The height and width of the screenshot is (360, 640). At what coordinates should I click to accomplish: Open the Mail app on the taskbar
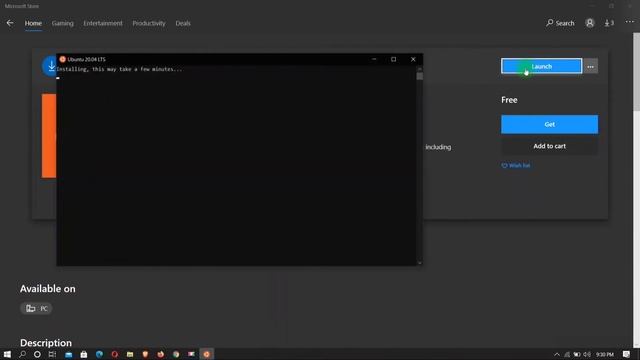coord(68,354)
